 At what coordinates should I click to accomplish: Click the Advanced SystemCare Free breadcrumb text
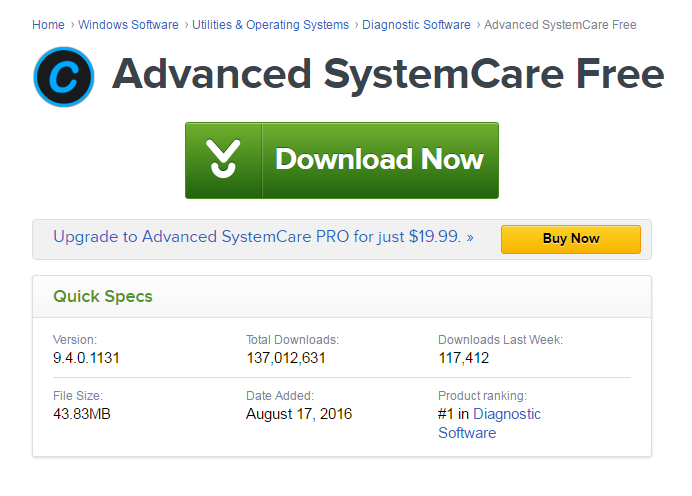click(x=560, y=25)
